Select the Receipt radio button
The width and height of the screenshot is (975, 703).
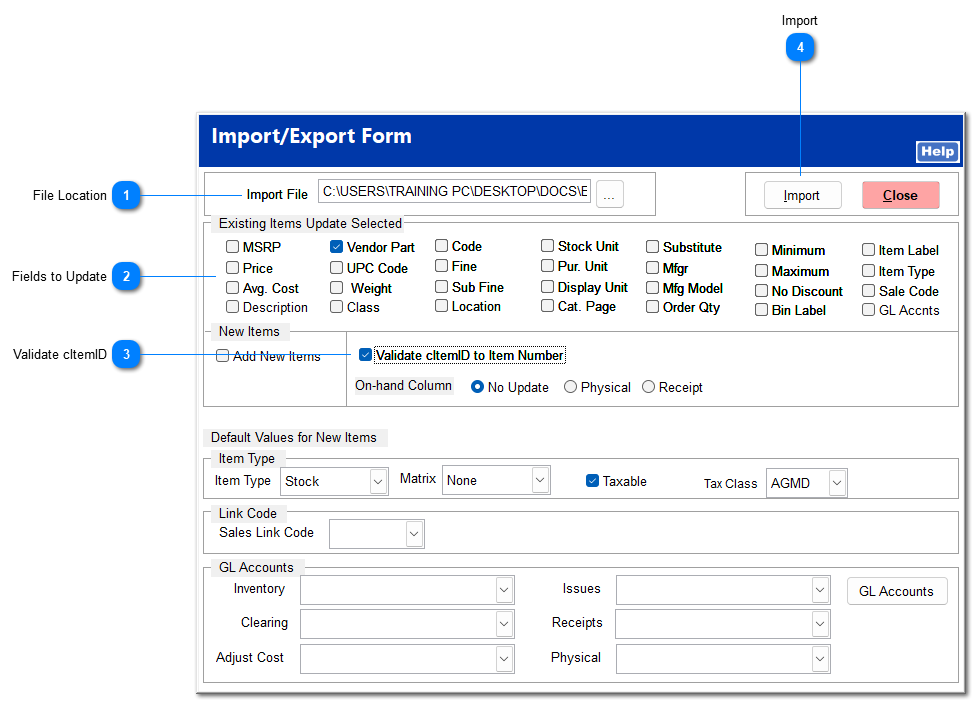pos(649,387)
